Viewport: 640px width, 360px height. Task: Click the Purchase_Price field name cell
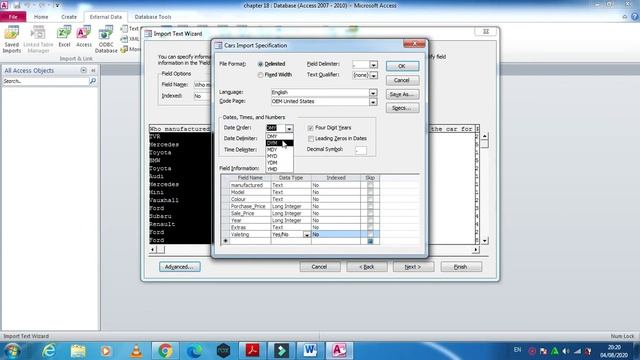[x=250, y=207]
